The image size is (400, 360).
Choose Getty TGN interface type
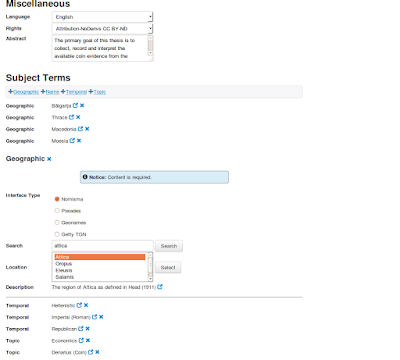click(x=57, y=234)
